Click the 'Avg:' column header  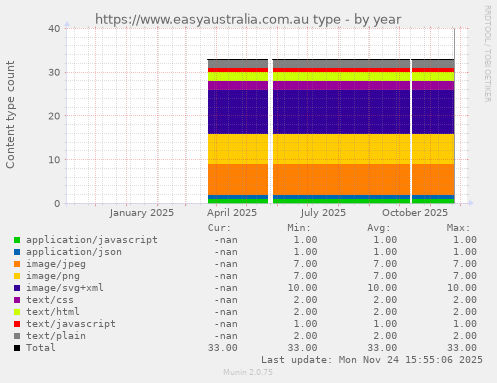pos(379,228)
